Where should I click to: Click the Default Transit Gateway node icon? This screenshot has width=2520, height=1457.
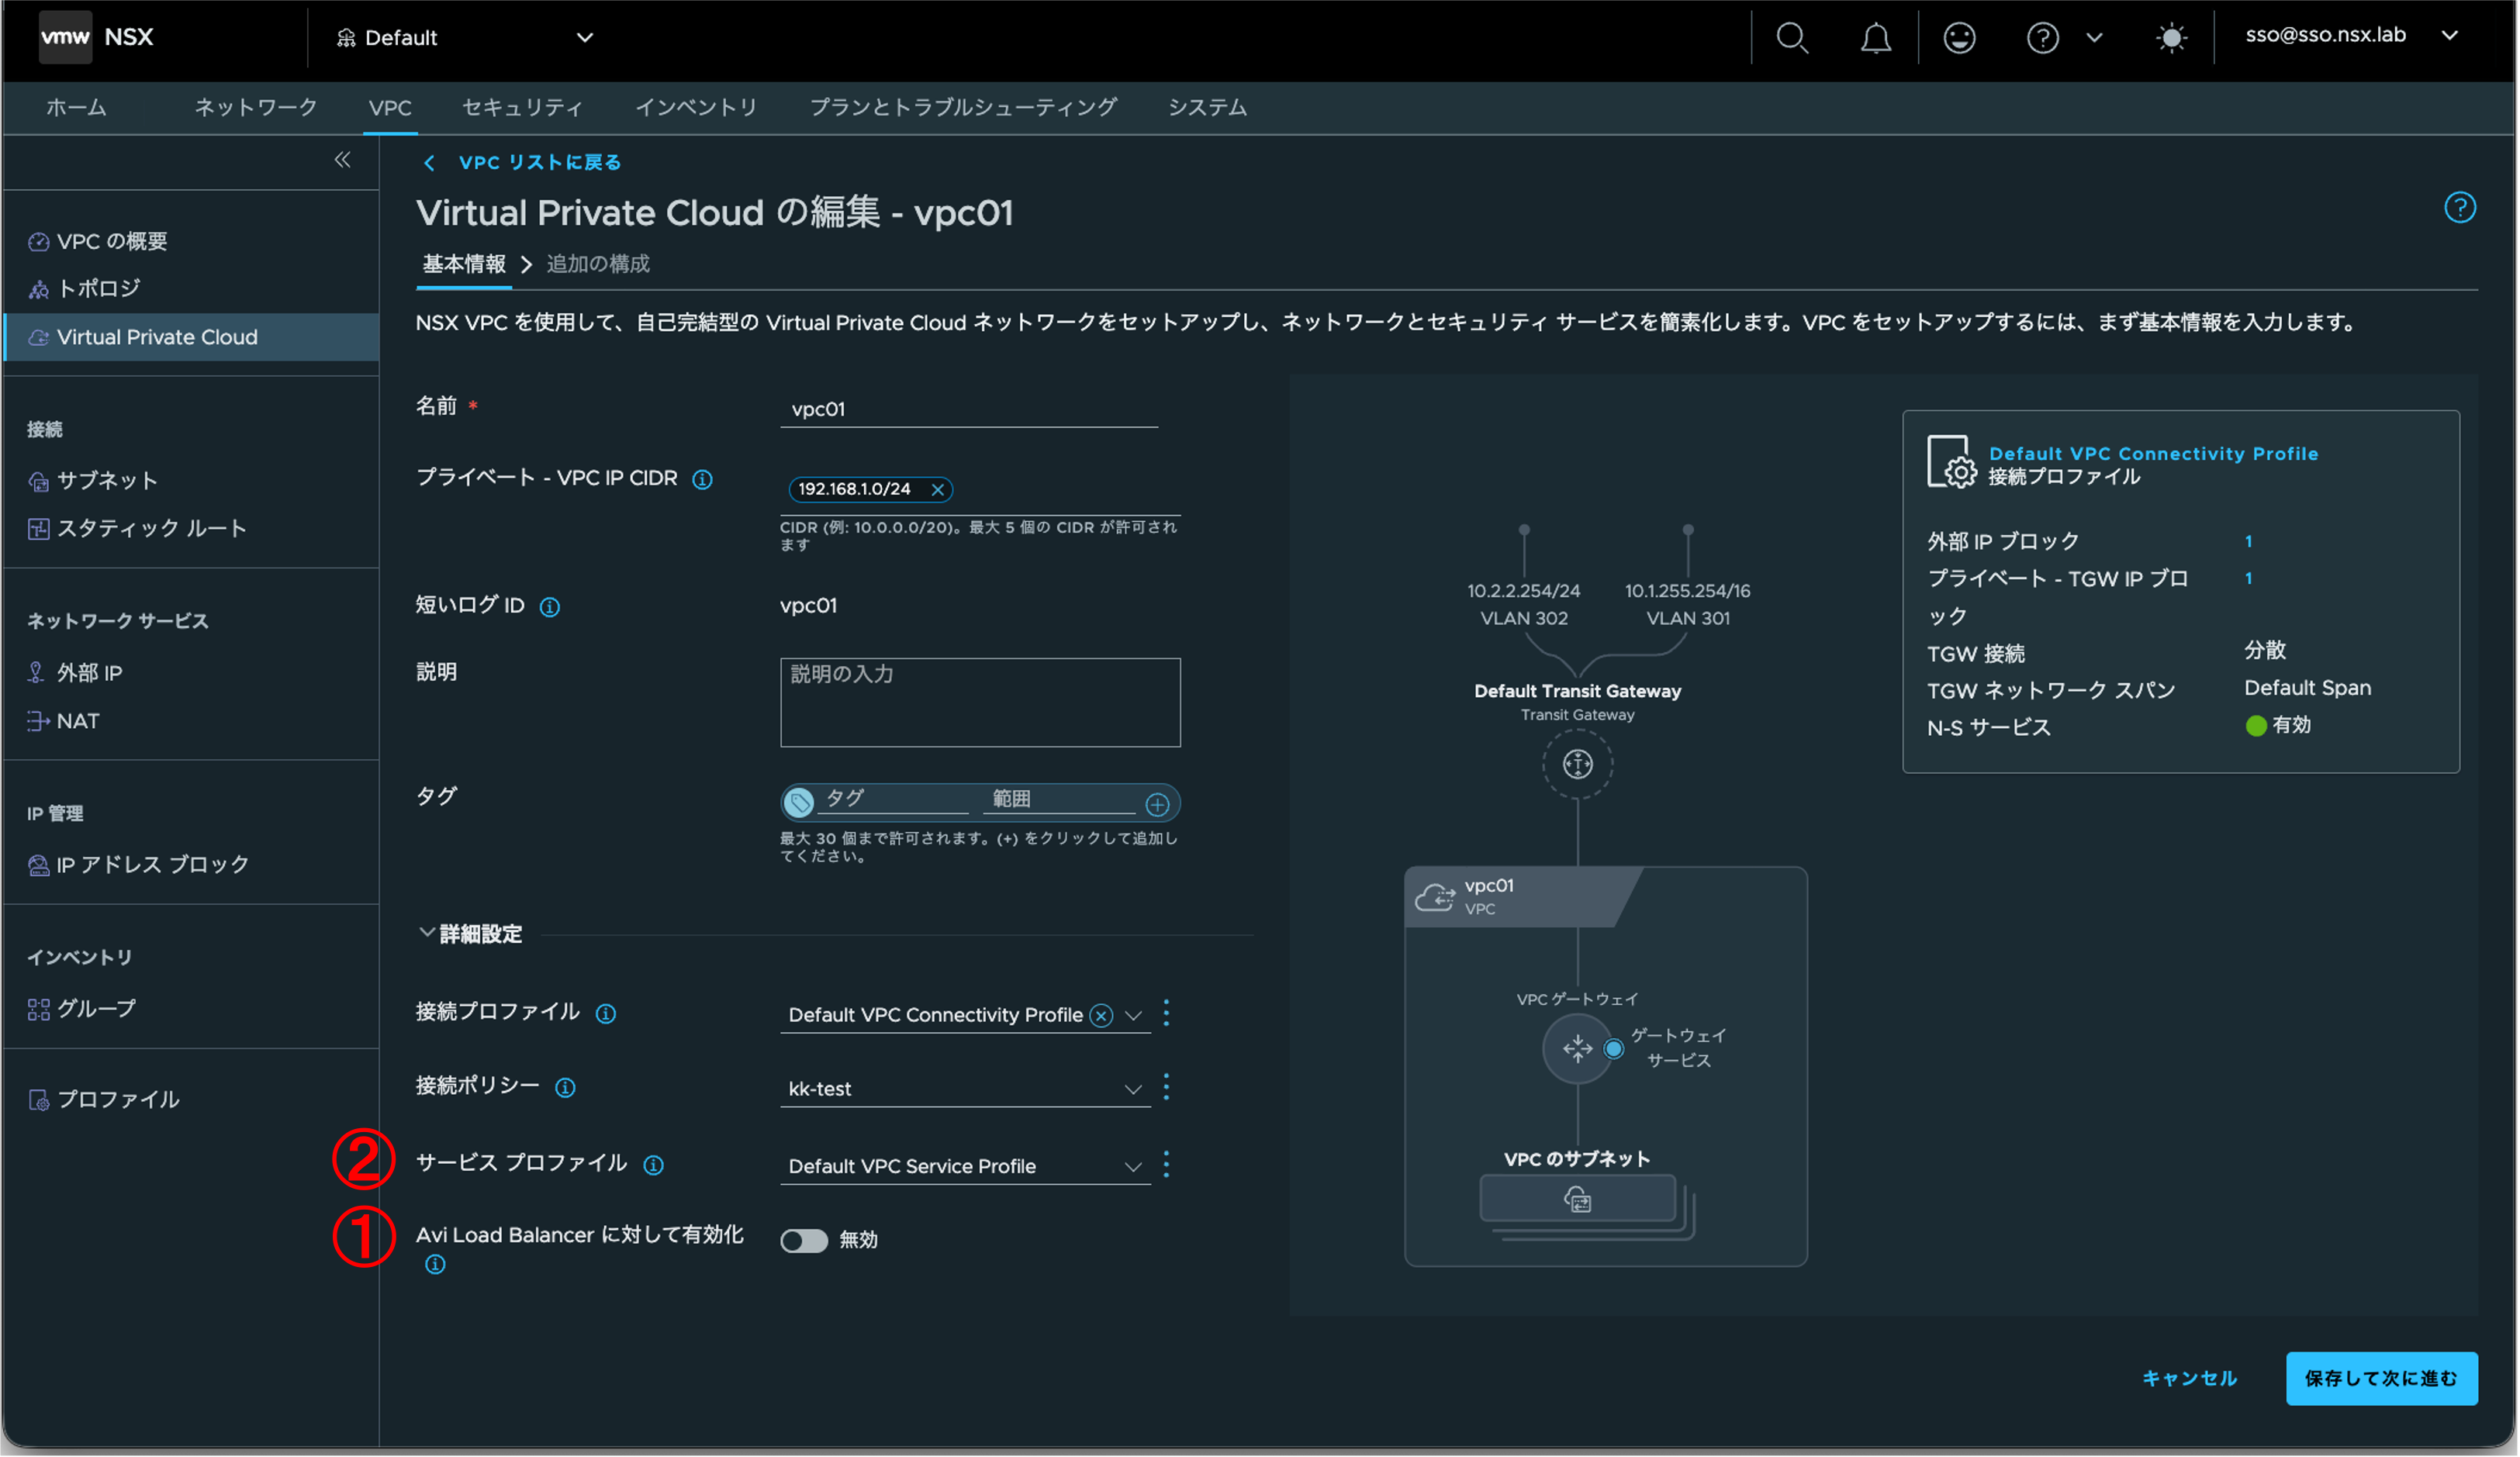pos(1577,765)
